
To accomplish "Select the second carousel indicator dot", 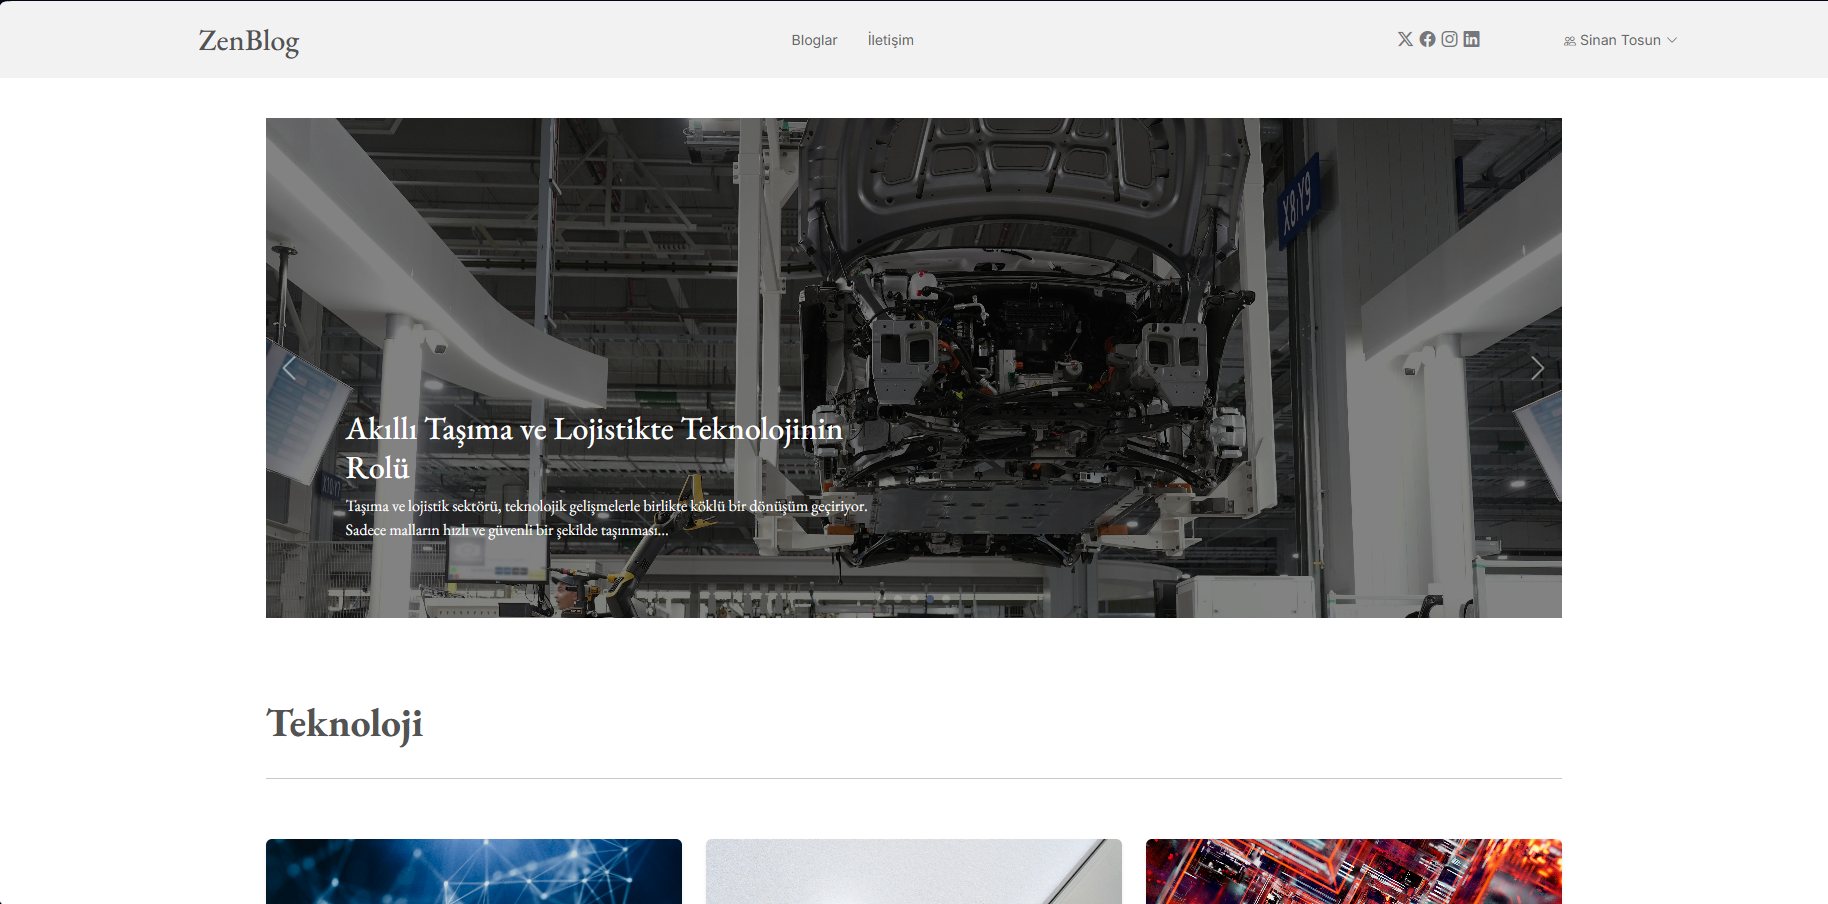I will (x=898, y=598).
